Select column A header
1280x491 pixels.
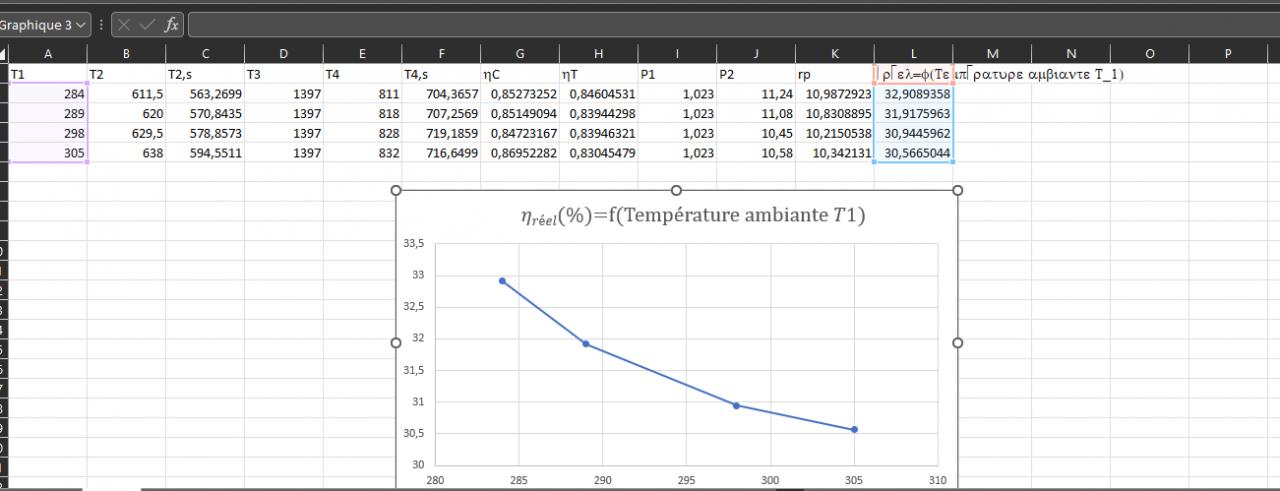point(48,54)
